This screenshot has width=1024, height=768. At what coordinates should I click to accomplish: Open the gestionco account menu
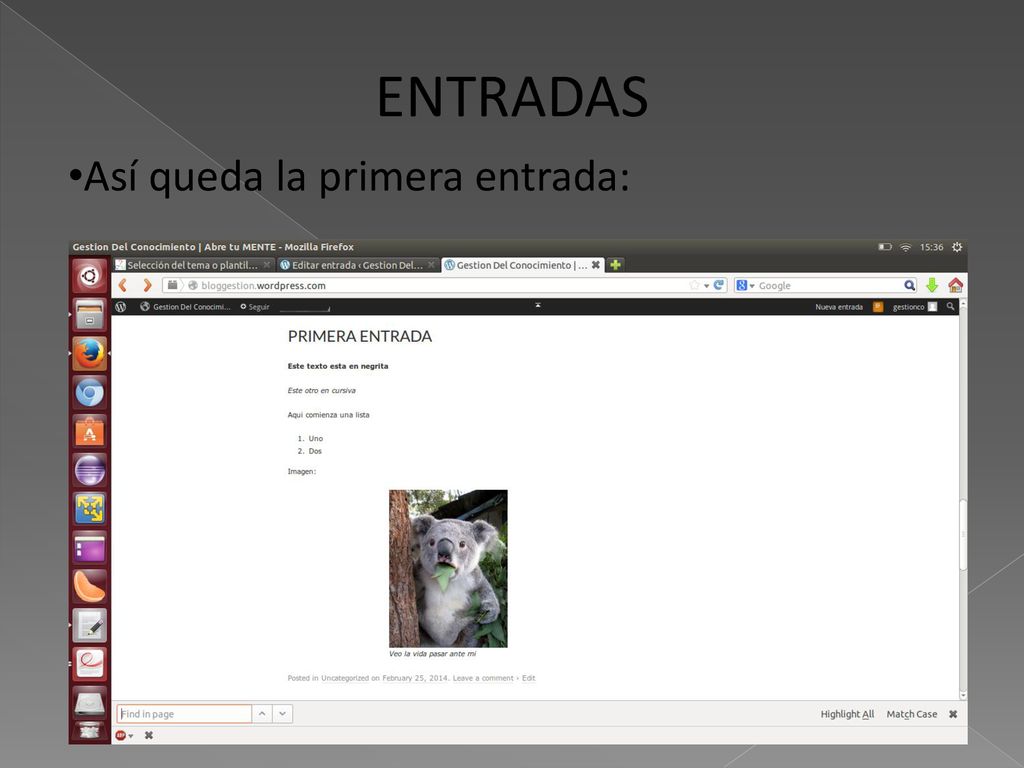click(915, 307)
